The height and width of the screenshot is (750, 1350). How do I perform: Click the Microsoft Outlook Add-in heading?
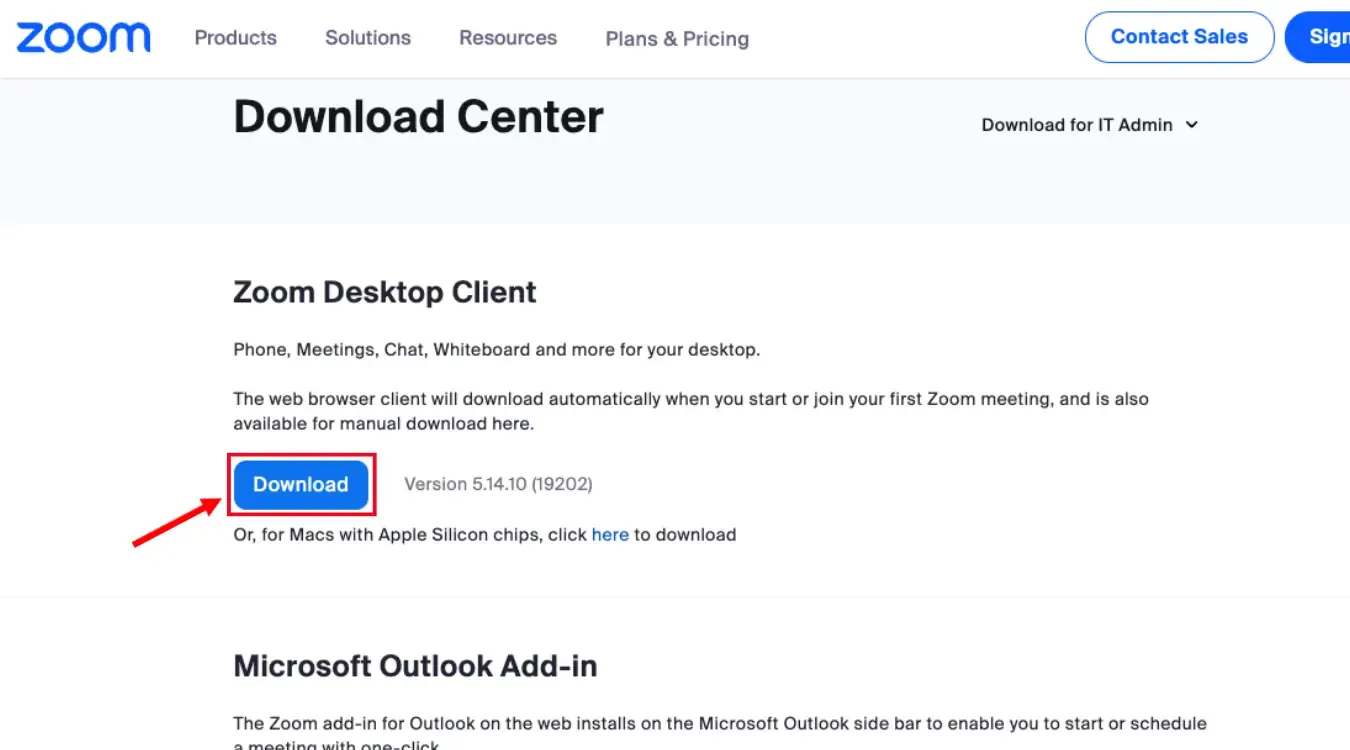click(415, 666)
